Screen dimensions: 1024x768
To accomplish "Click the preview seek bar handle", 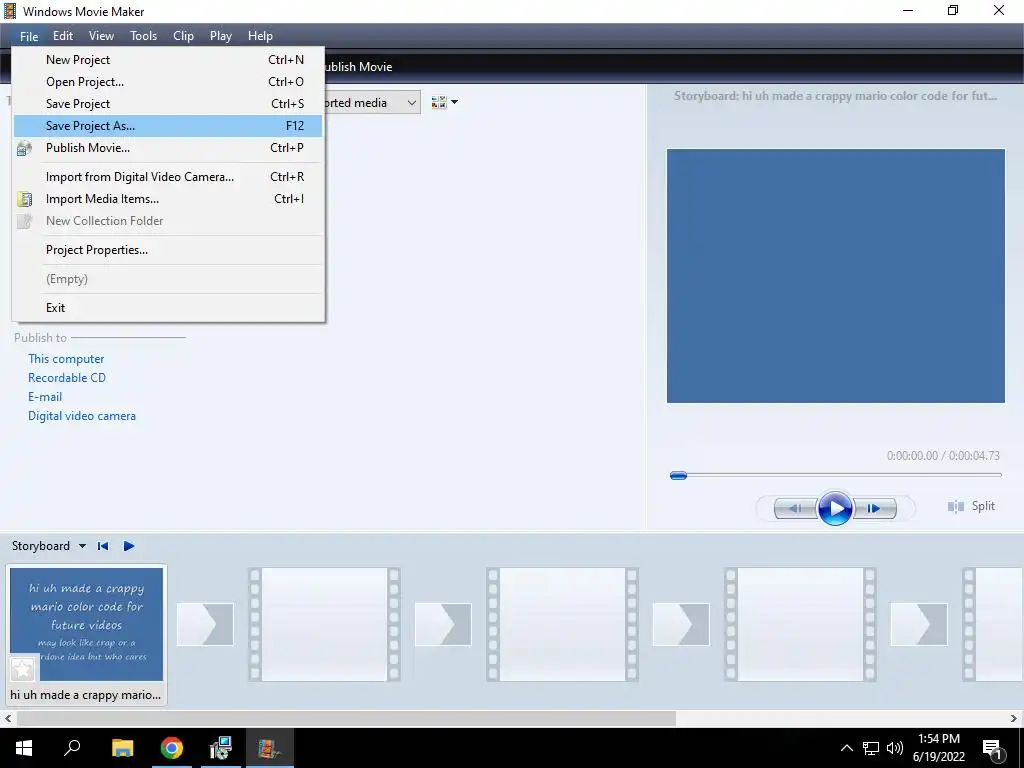I will [679, 475].
